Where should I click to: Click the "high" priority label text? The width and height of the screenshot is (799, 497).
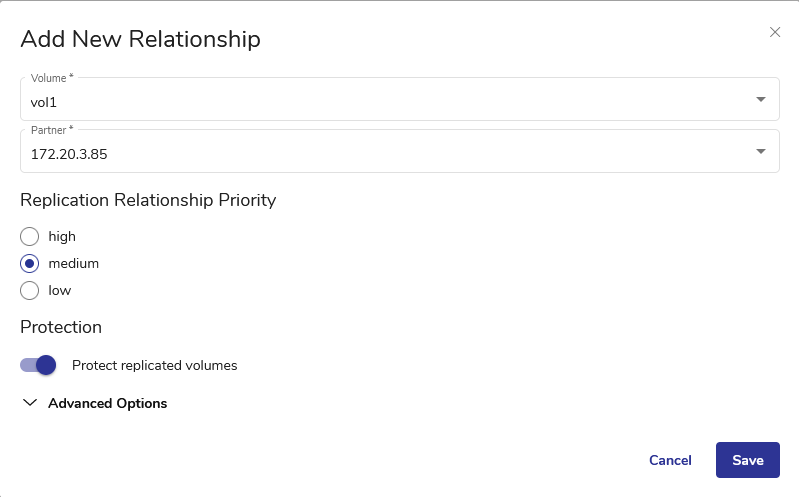[x=62, y=237]
